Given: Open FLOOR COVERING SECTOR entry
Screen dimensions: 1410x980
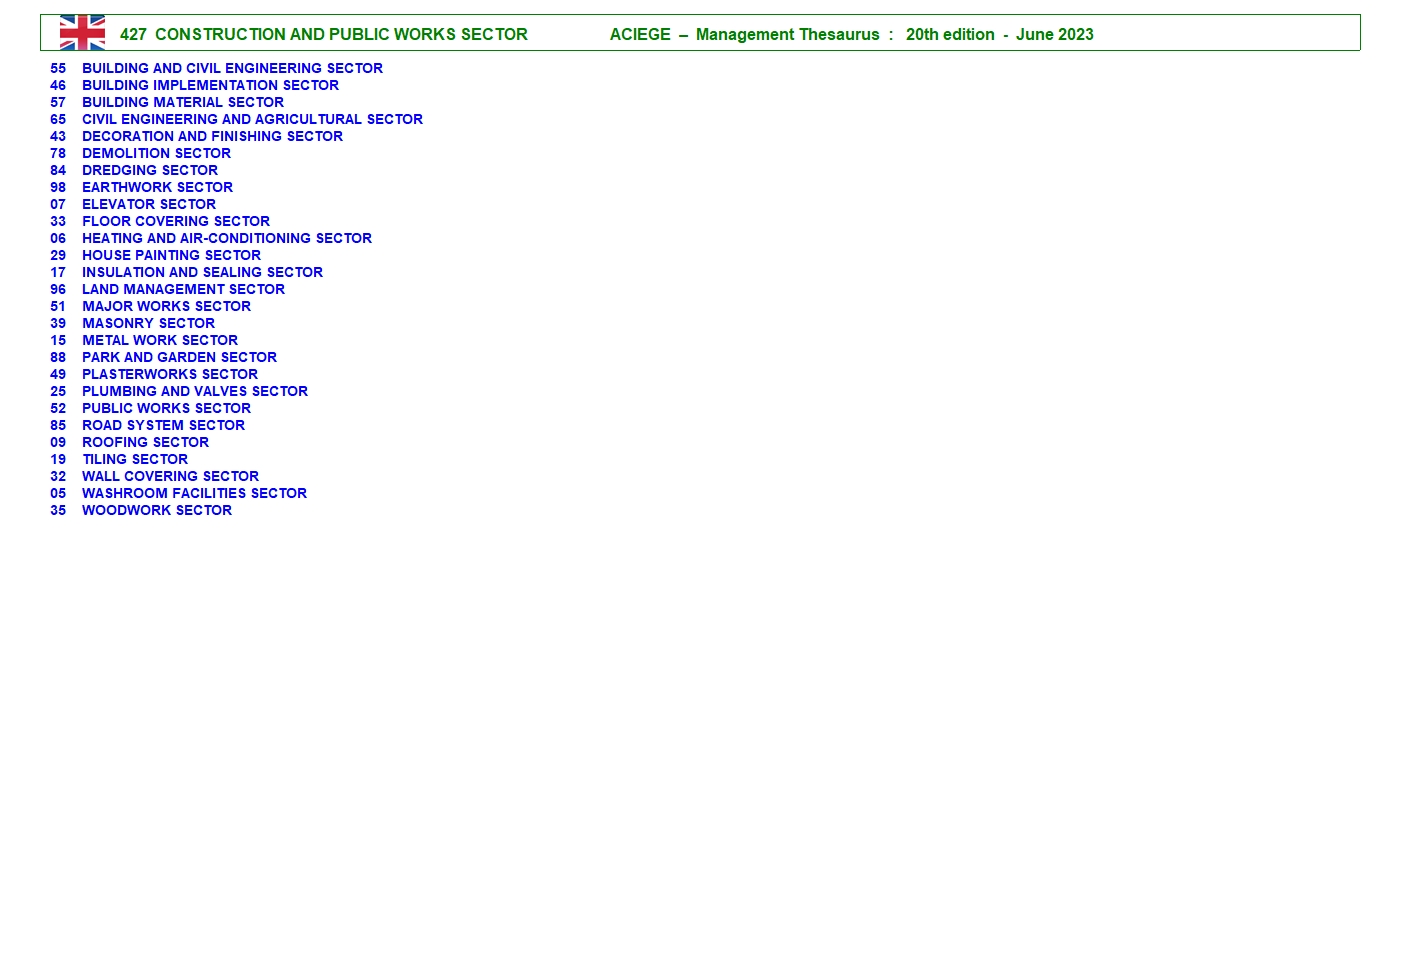Looking at the screenshot, I should pos(176,221).
